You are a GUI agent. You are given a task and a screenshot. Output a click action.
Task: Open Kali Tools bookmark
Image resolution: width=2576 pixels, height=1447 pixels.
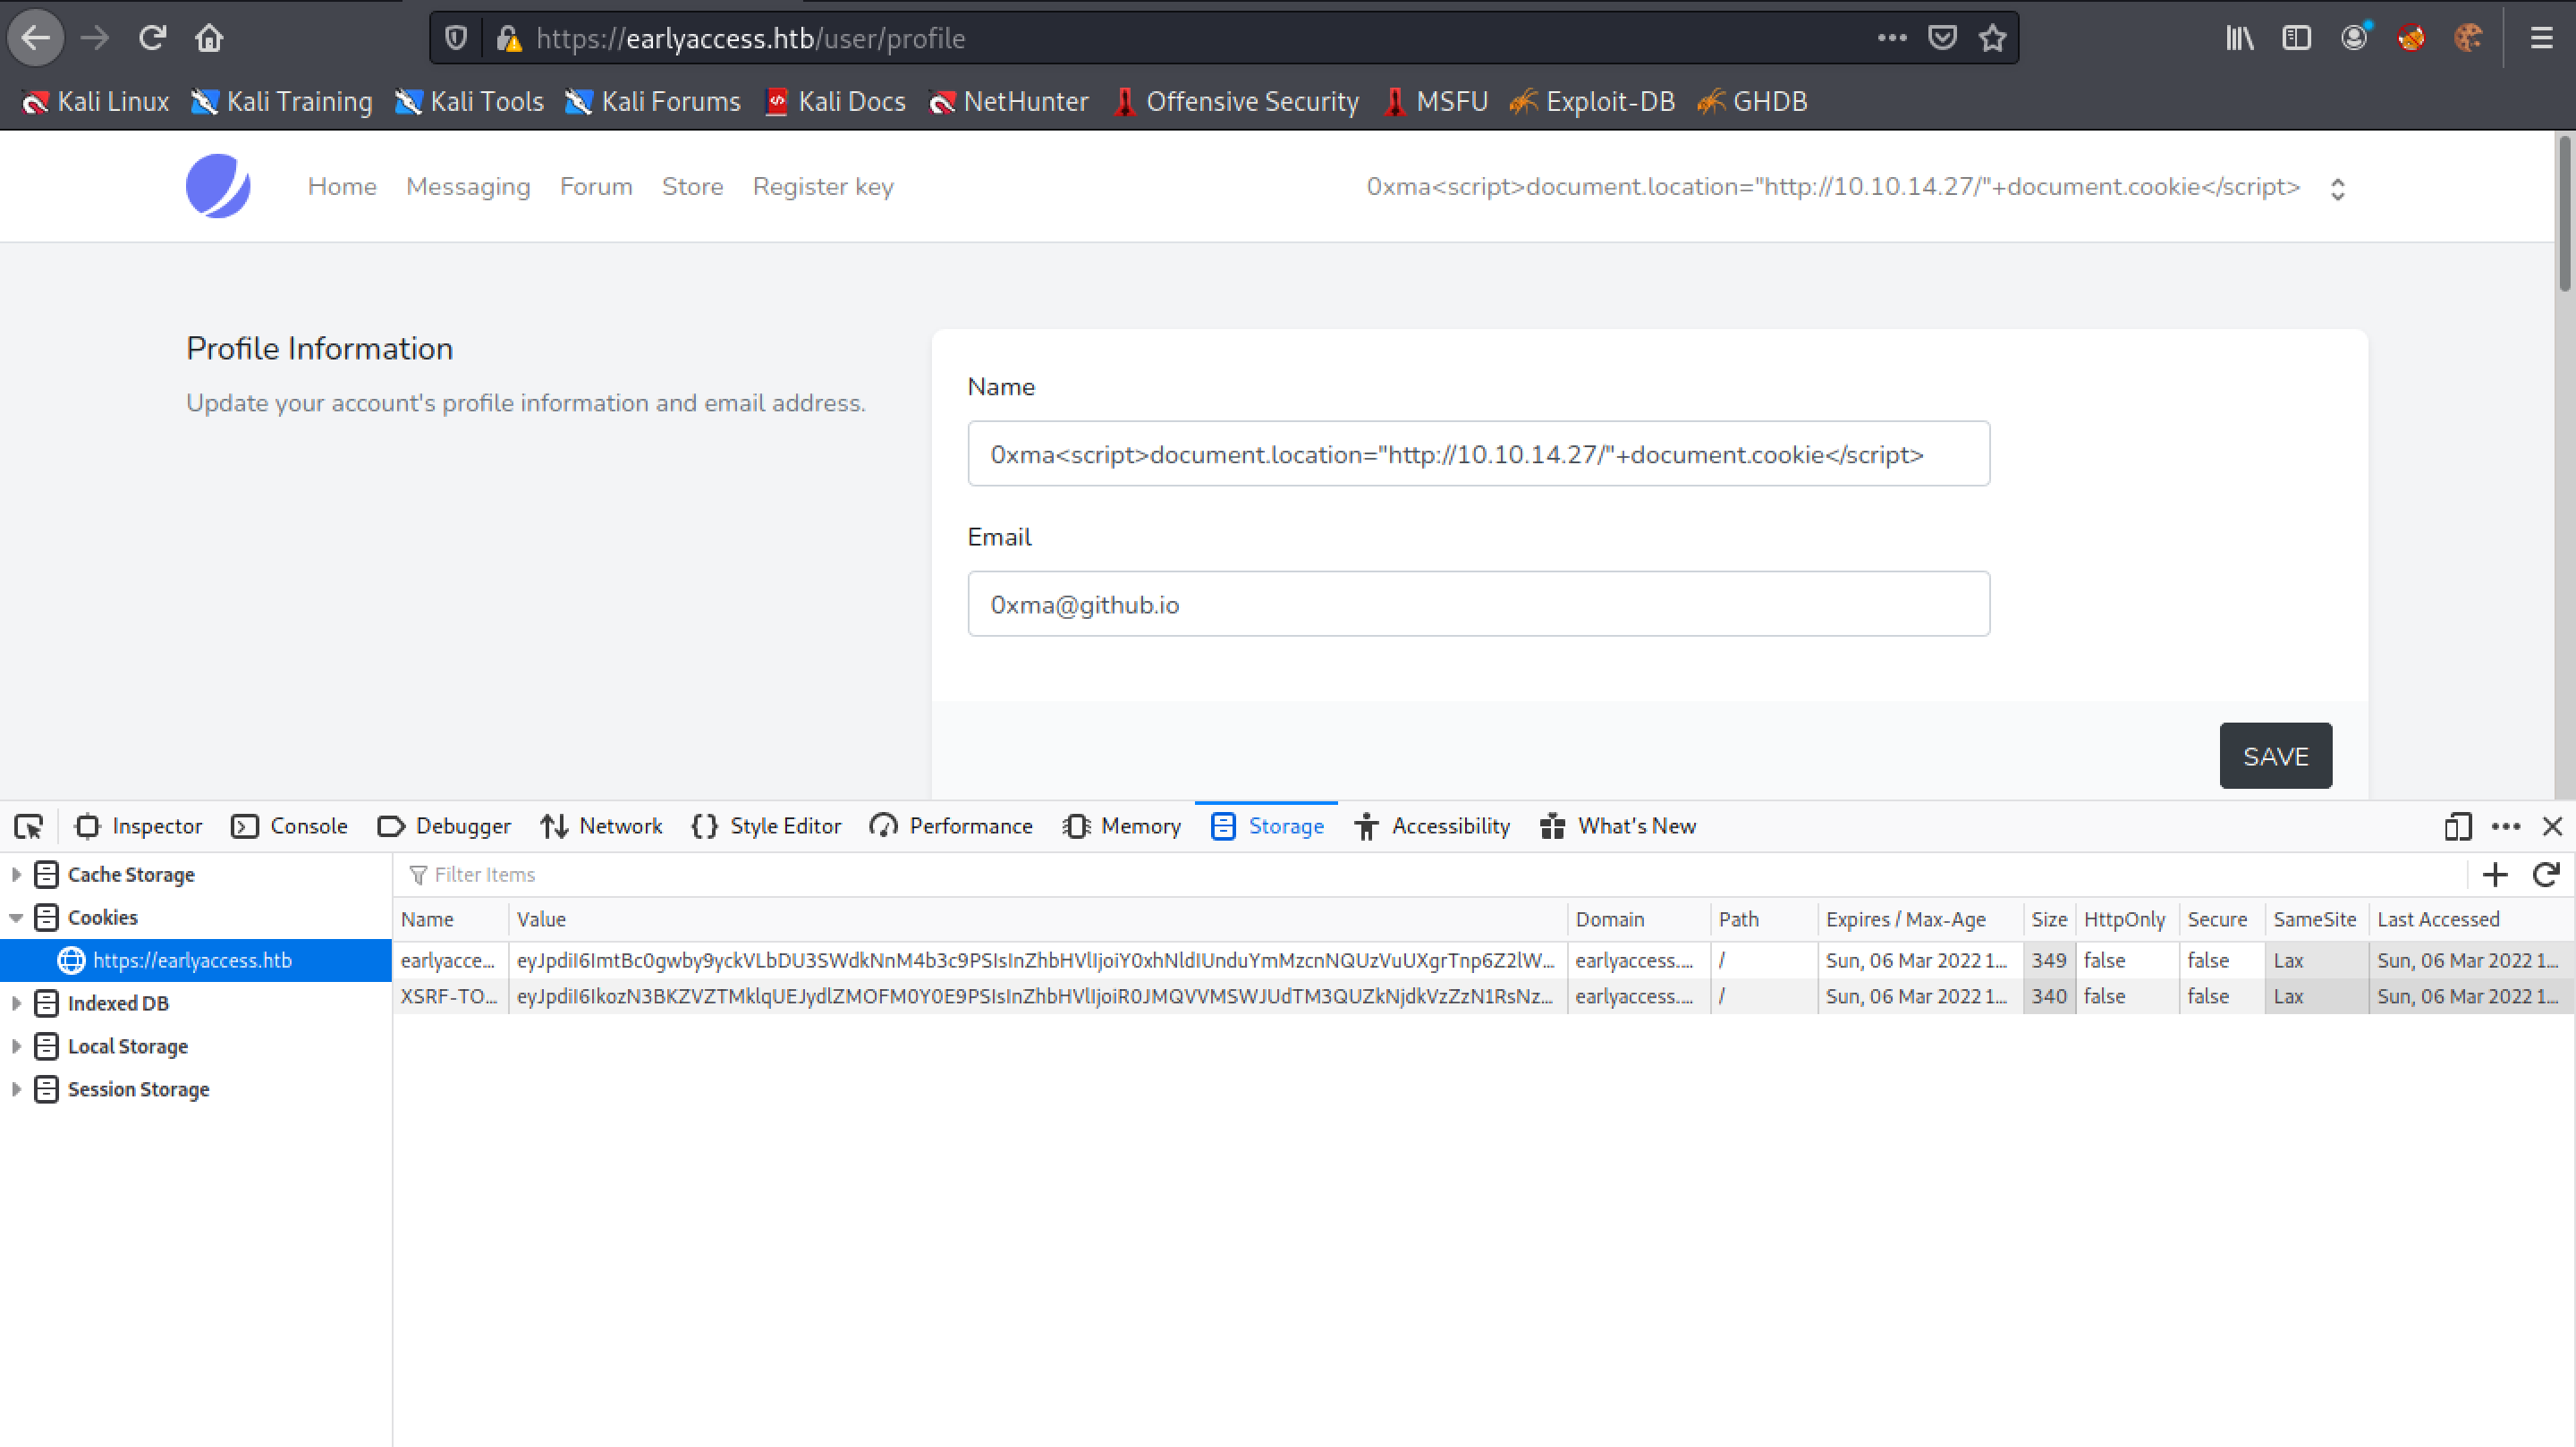click(469, 102)
